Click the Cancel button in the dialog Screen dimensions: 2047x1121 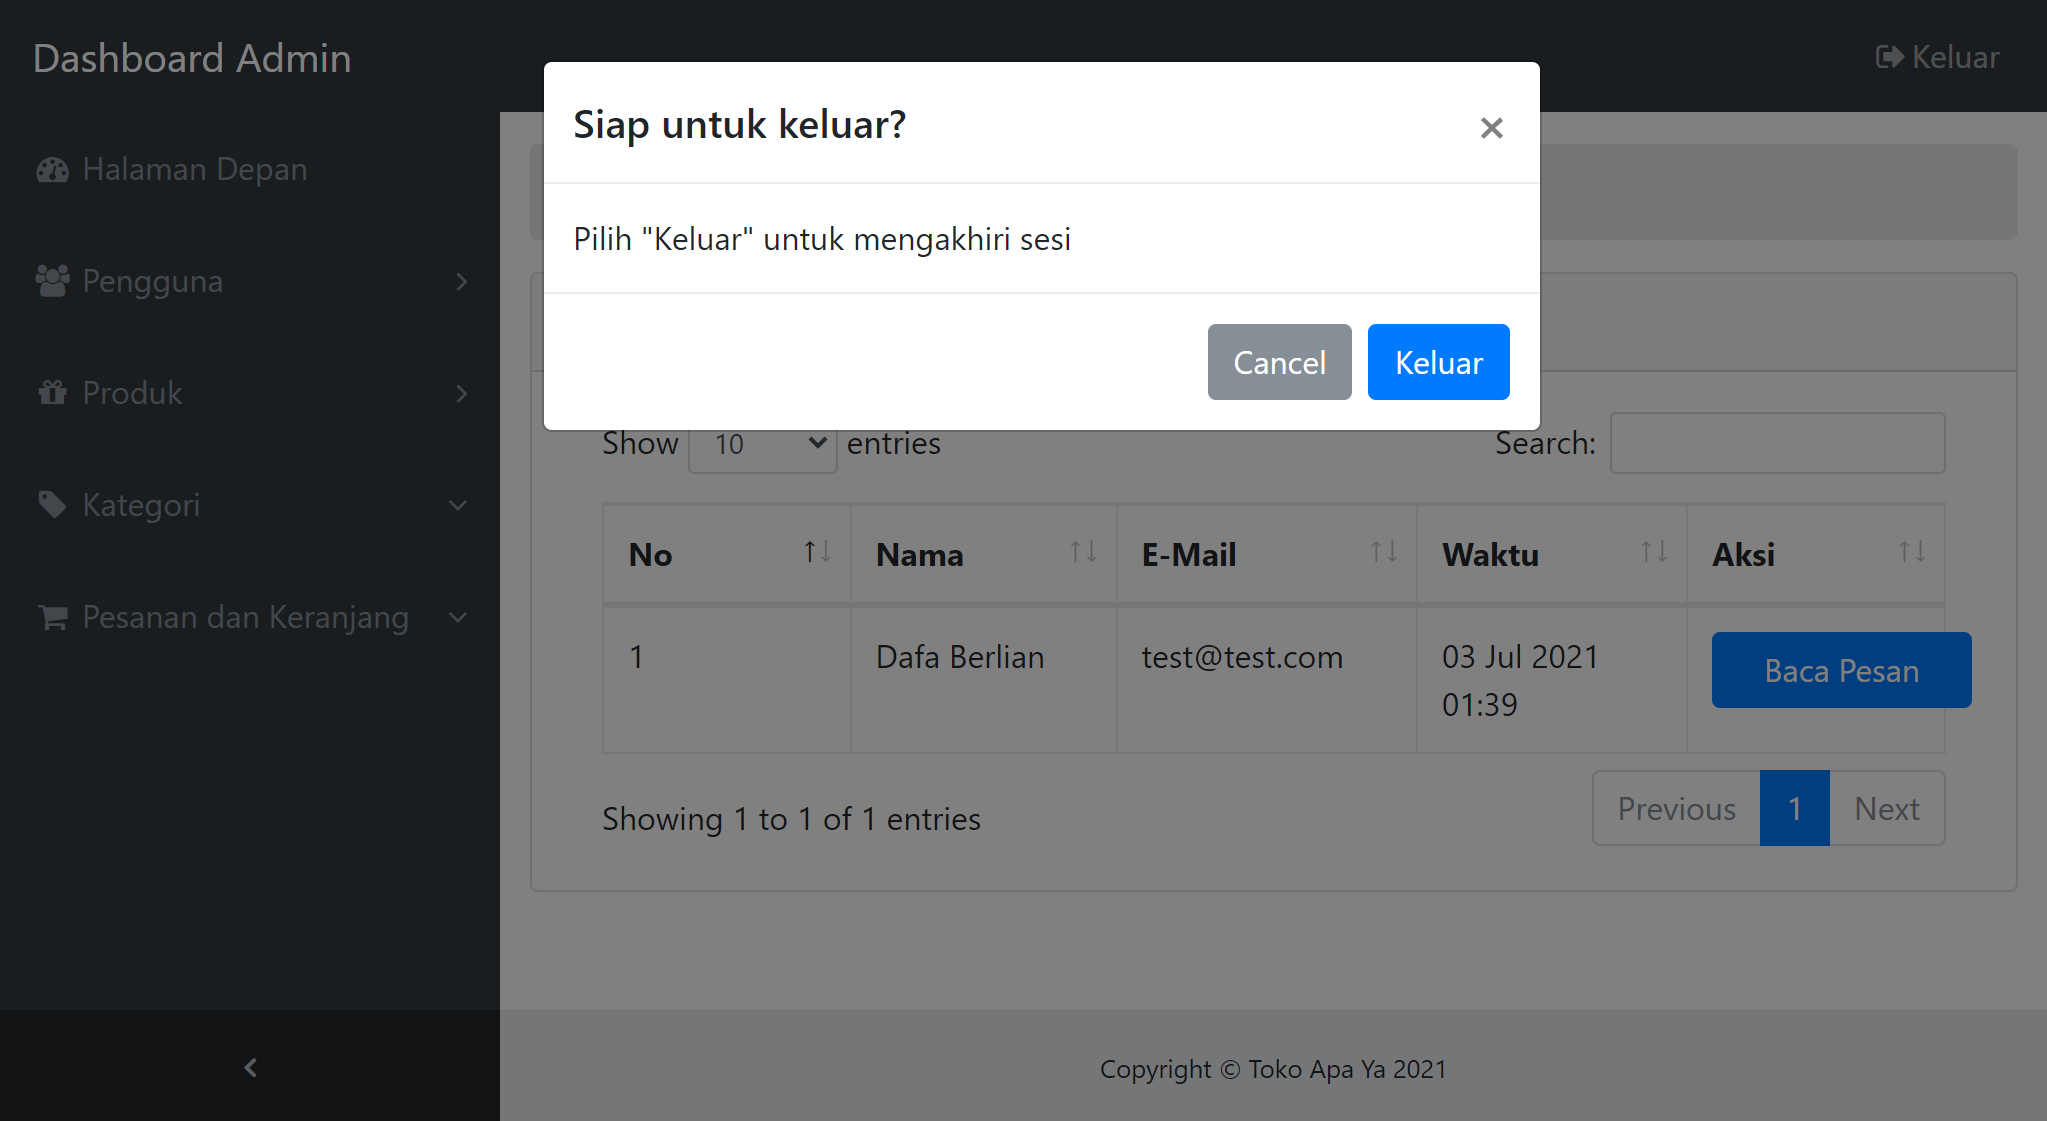tap(1279, 362)
